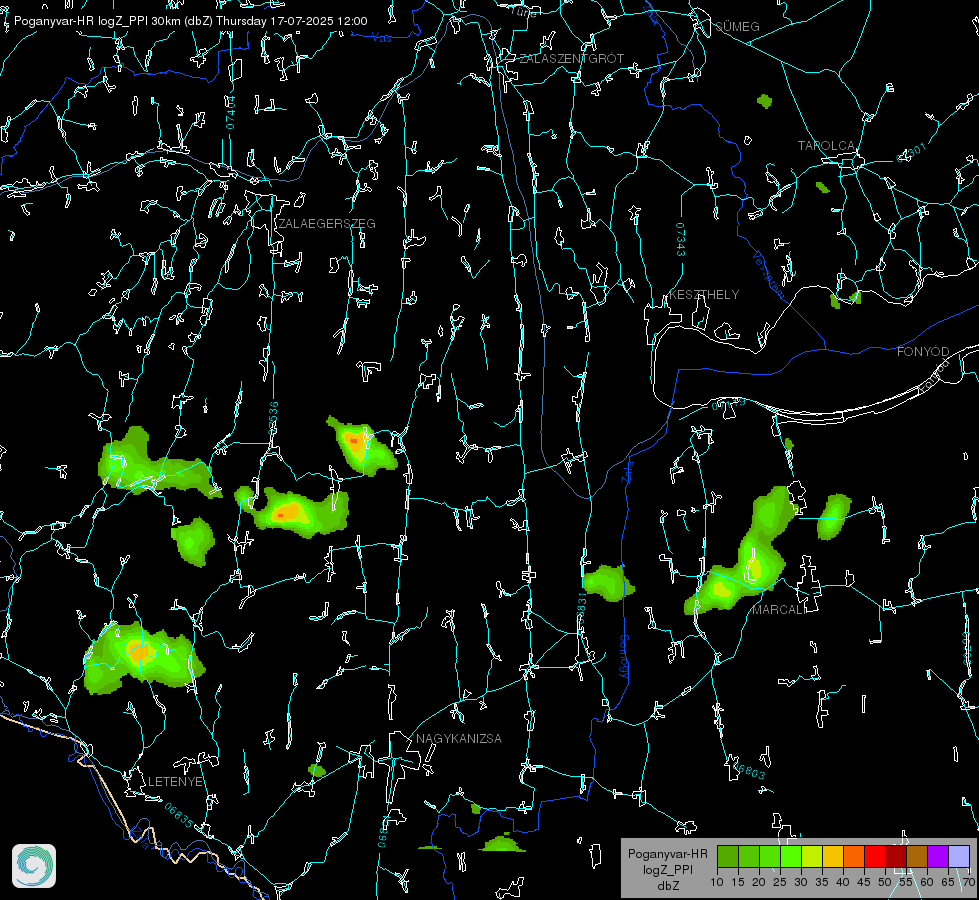Click the legend tick value 25

[x=780, y=882]
